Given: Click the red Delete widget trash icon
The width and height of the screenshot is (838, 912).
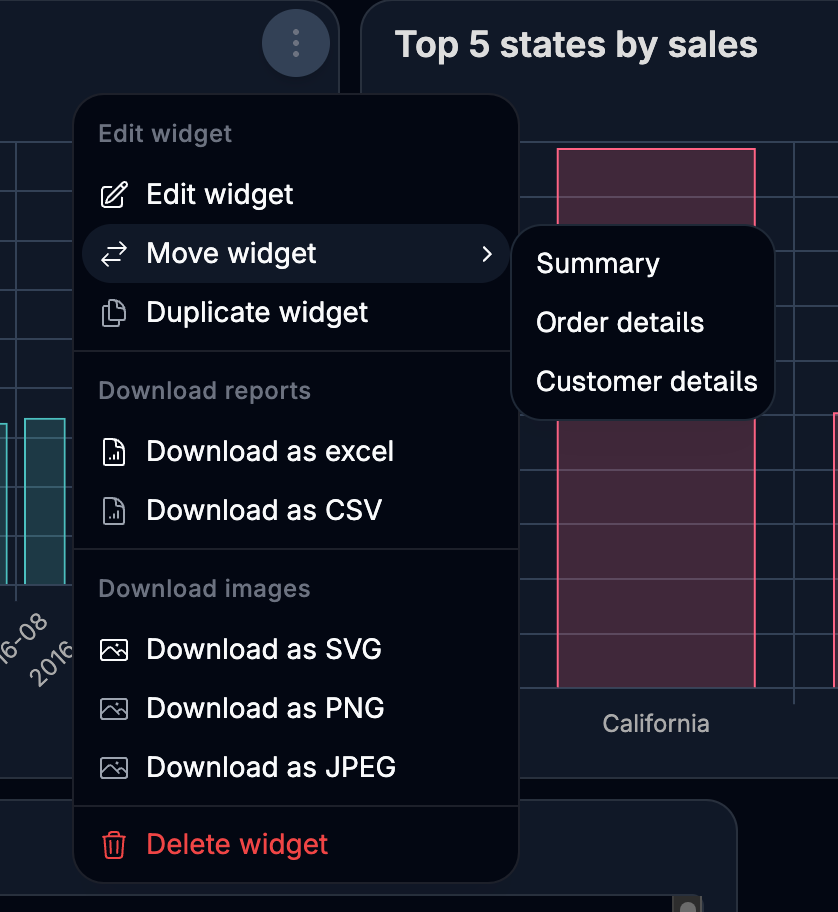Looking at the screenshot, I should (x=115, y=845).
